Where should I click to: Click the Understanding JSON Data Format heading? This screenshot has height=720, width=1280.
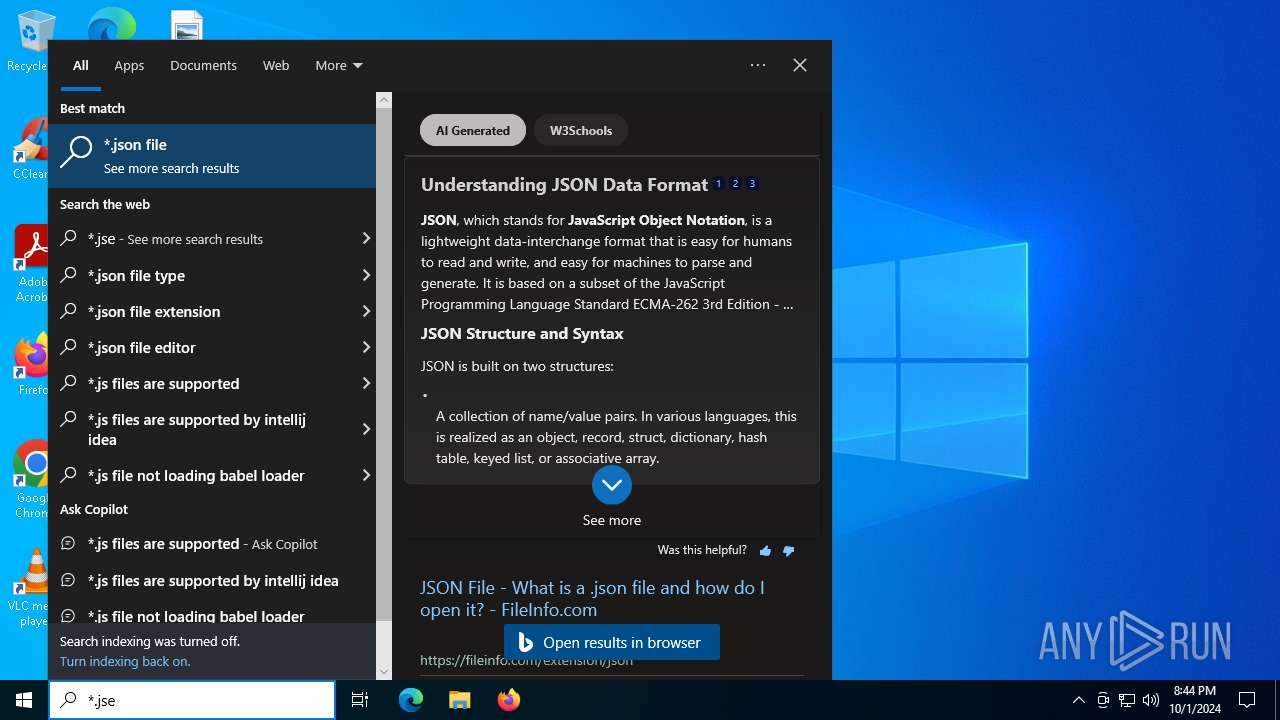click(564, 185)
